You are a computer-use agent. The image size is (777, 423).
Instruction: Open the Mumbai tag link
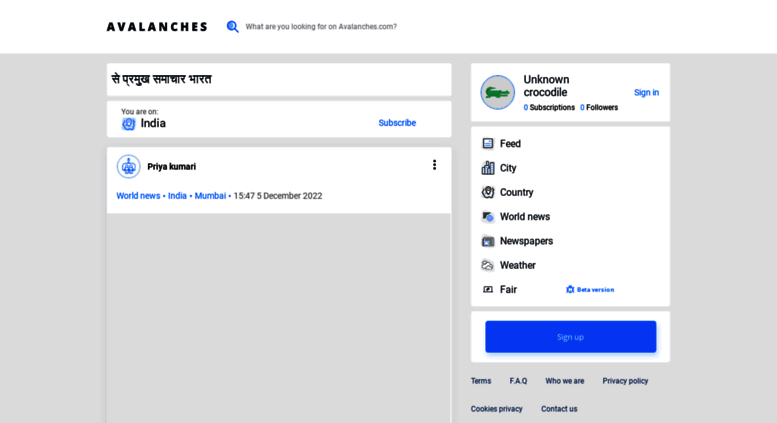210,196
